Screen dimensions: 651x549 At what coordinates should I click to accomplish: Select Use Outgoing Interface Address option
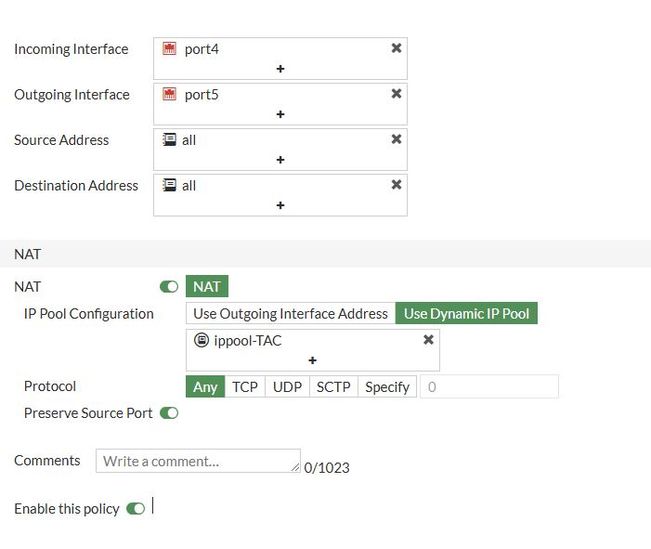[290, 314]
